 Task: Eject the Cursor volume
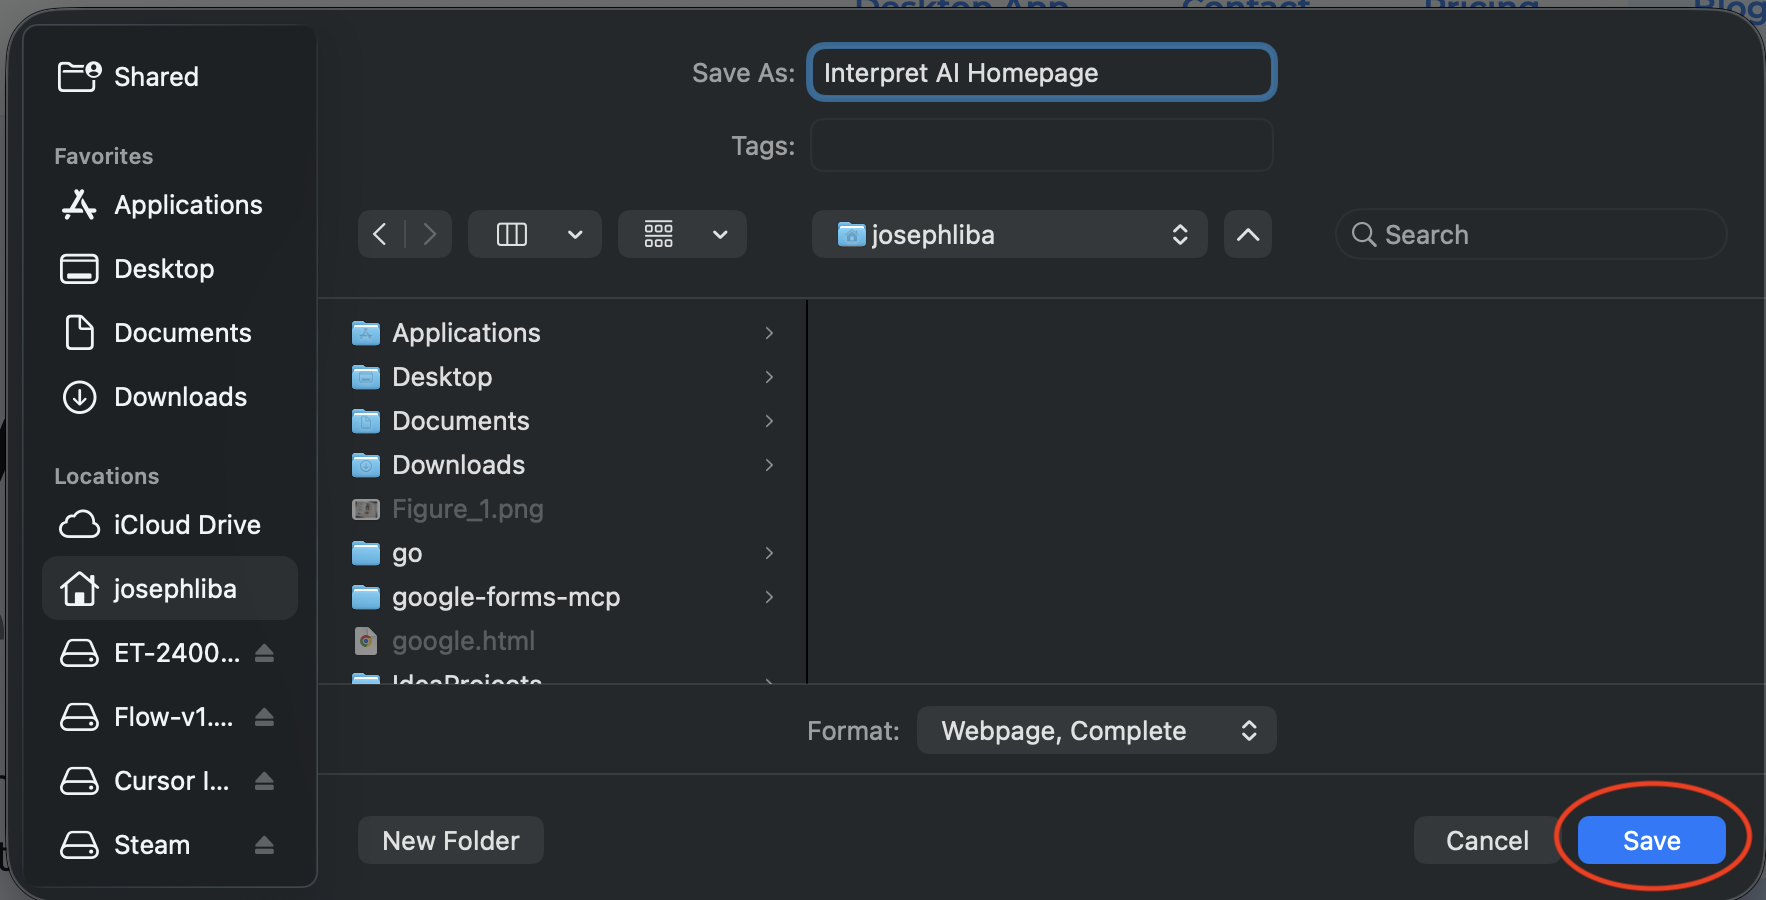pos(264,781)
